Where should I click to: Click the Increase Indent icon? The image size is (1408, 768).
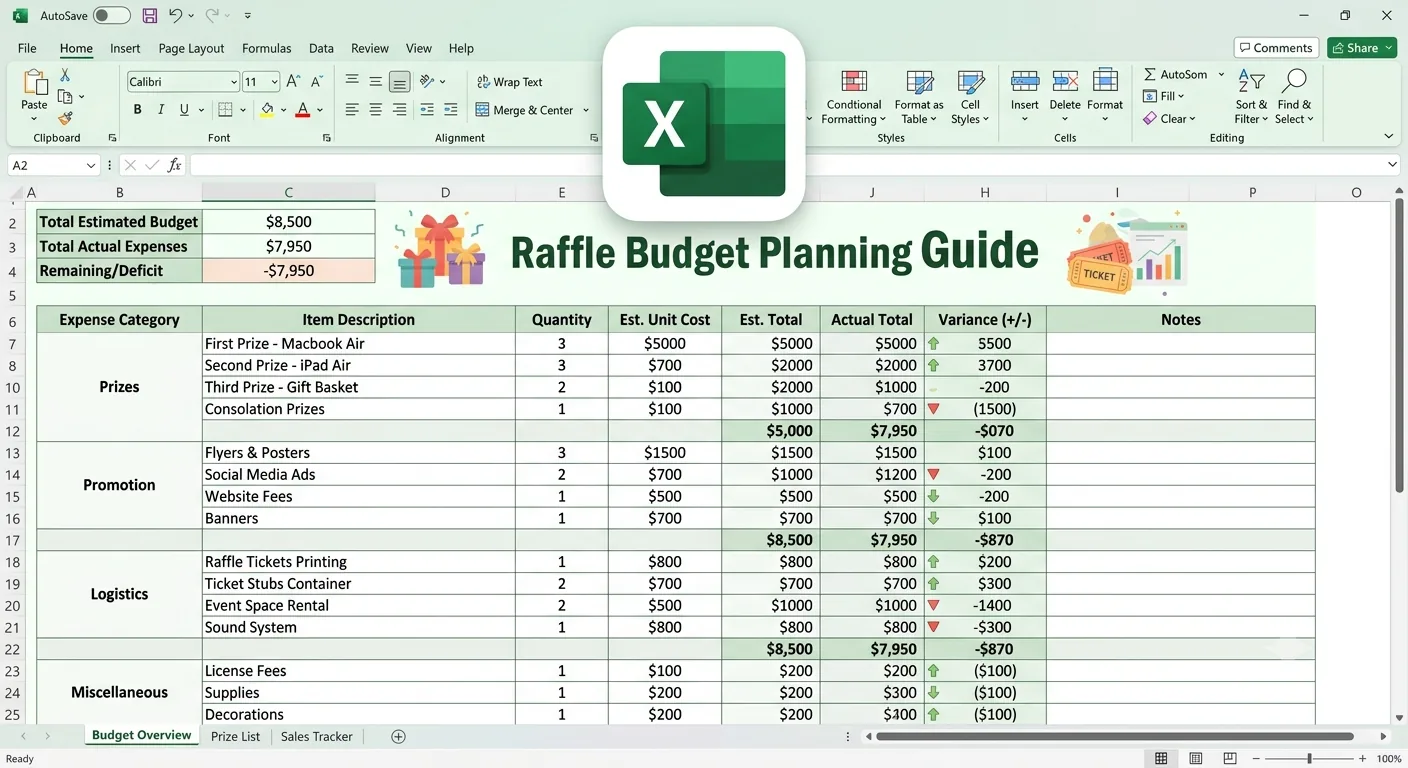click(451, 110)
